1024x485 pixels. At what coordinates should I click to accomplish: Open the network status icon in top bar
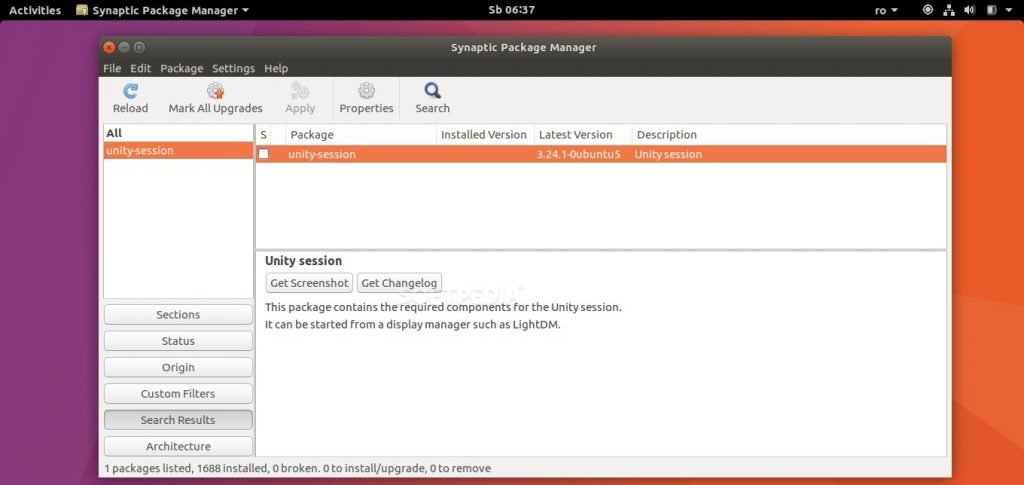[948, 10]
